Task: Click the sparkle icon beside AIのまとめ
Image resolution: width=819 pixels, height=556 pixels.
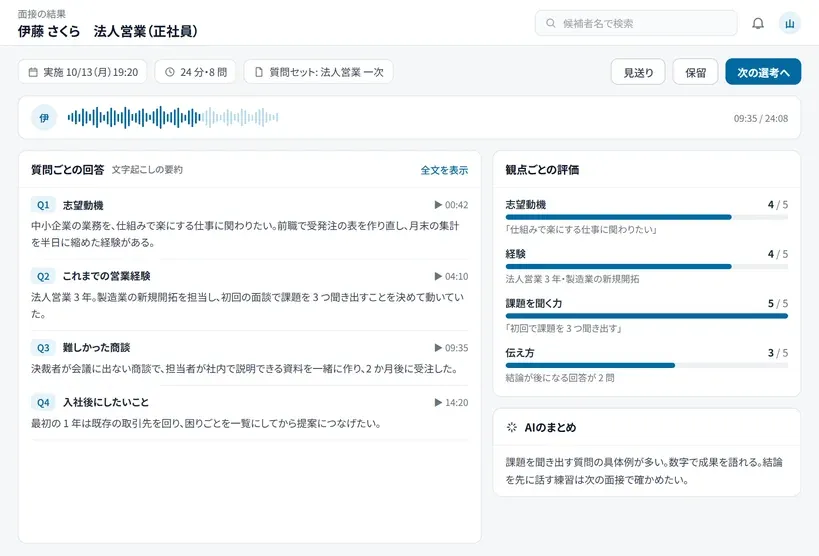Action: click(512, 427)
